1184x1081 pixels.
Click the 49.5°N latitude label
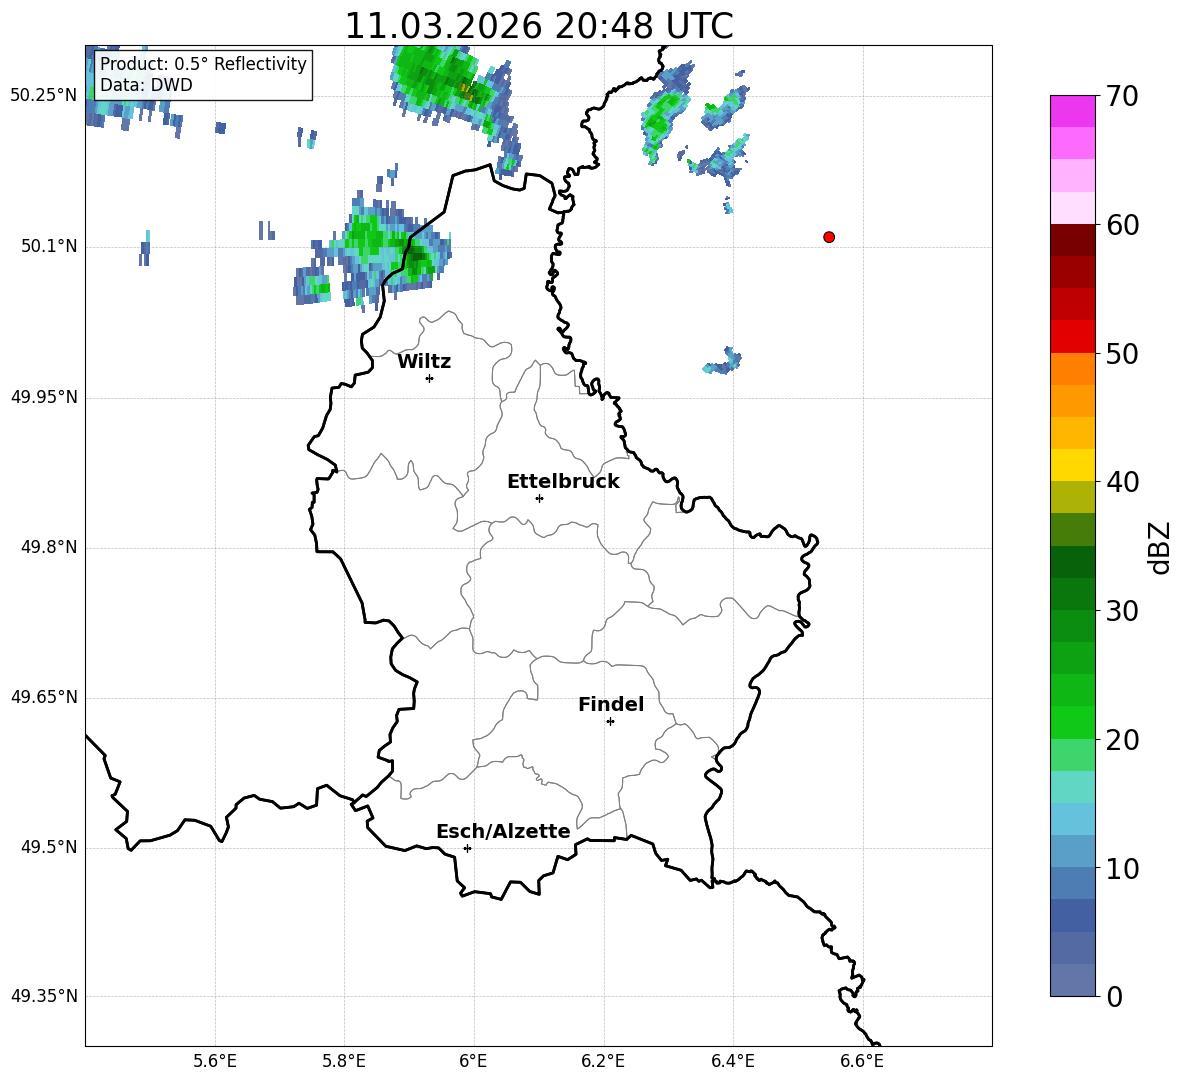[x=49, y=847]
